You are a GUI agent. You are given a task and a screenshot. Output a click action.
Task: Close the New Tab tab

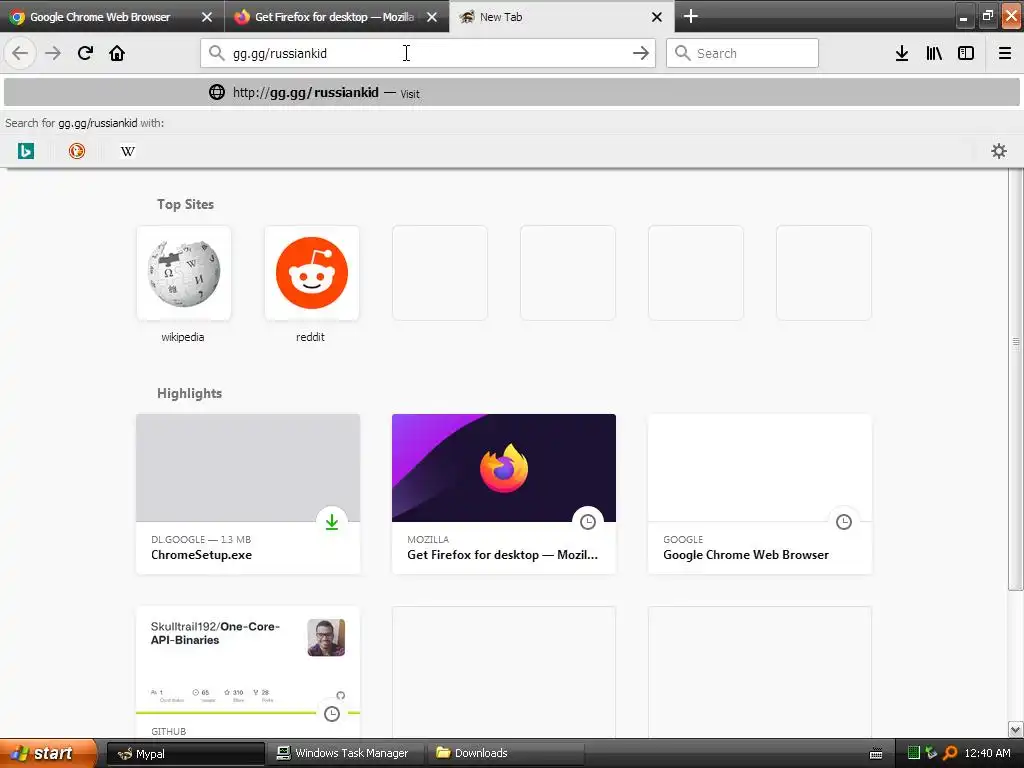657,17
